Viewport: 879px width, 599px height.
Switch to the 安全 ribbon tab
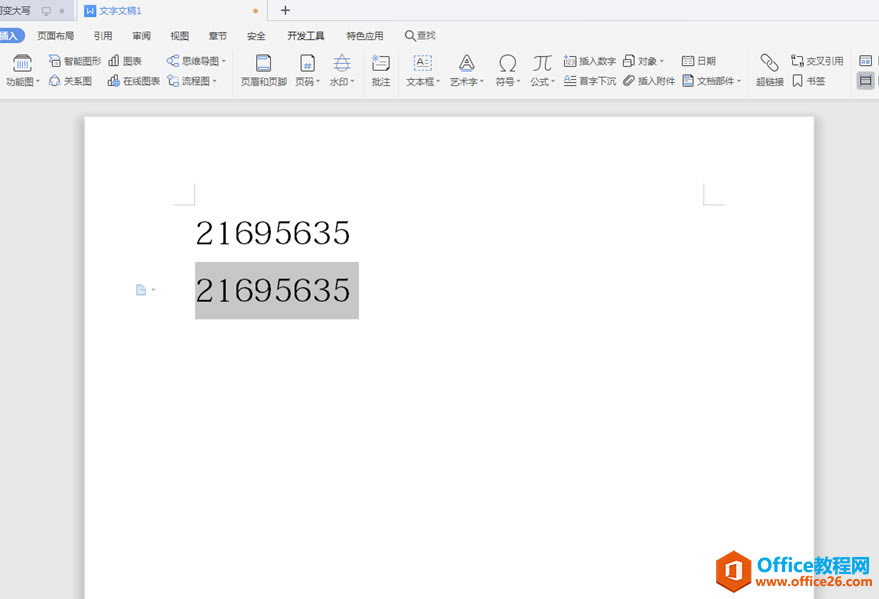(x=256, y=36)
